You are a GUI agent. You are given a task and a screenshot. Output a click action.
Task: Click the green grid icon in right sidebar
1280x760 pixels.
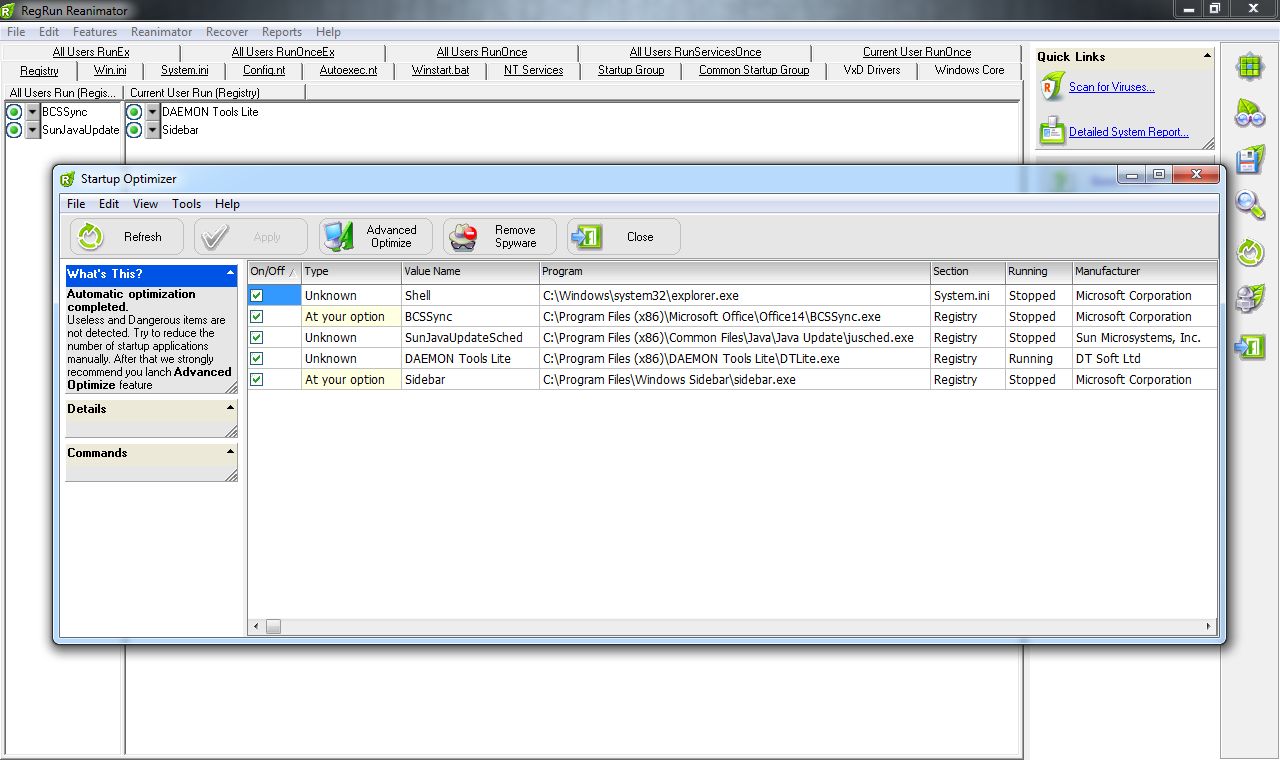(x=1250, y=68)
